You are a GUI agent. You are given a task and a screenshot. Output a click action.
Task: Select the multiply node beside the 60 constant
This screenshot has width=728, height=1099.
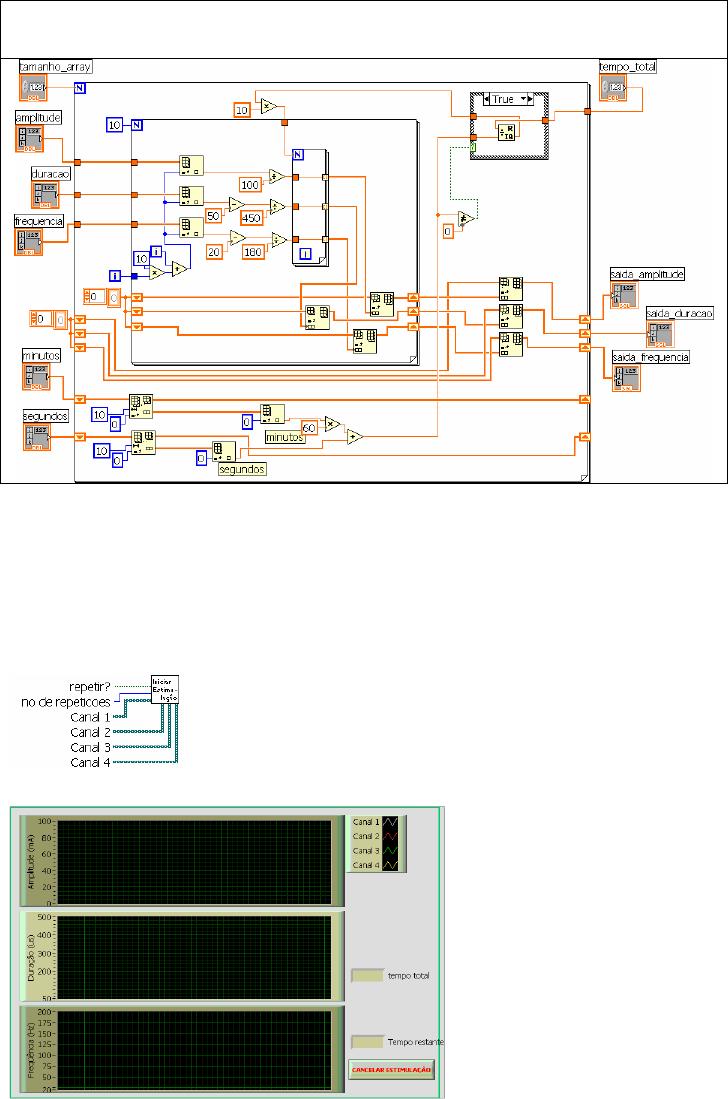pyautogui.click(x=332, y=425)
